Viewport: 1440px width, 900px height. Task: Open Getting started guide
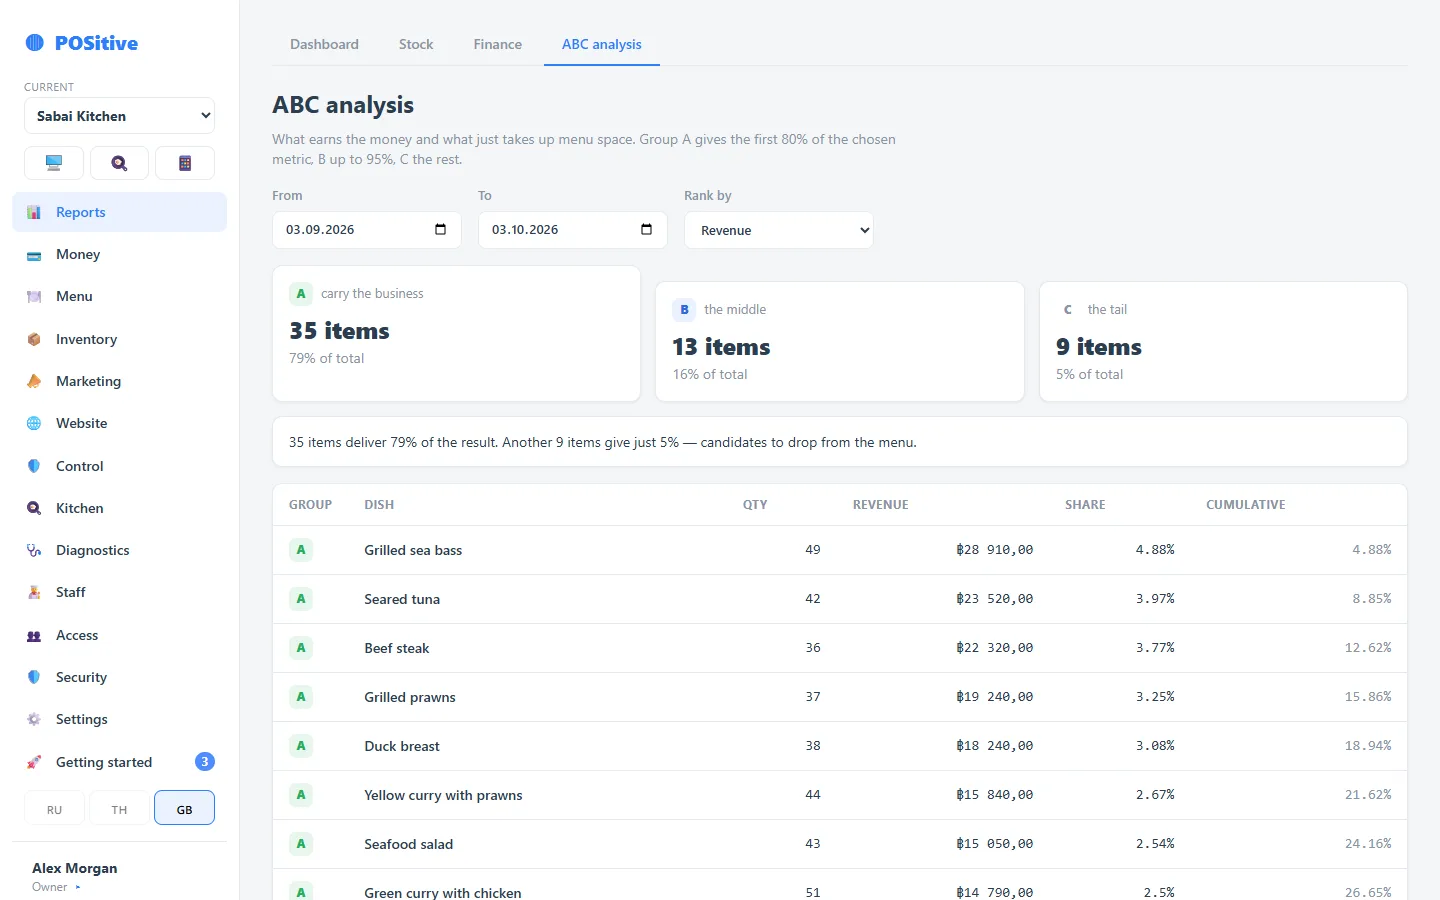tap(119, 762)
